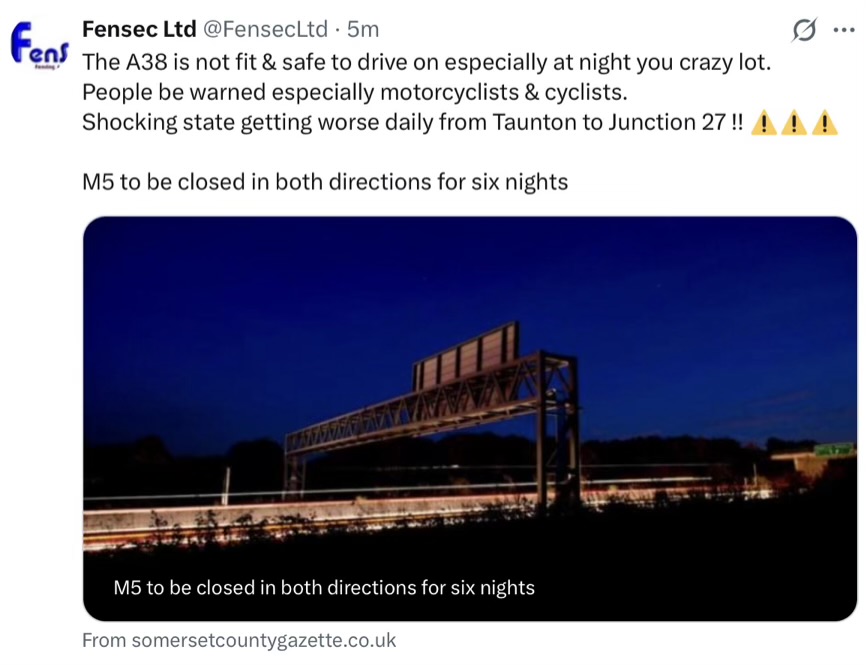Click the first warning triangle emoji
This screenshot has width=867, height=665.
click(x=763, y=123)
